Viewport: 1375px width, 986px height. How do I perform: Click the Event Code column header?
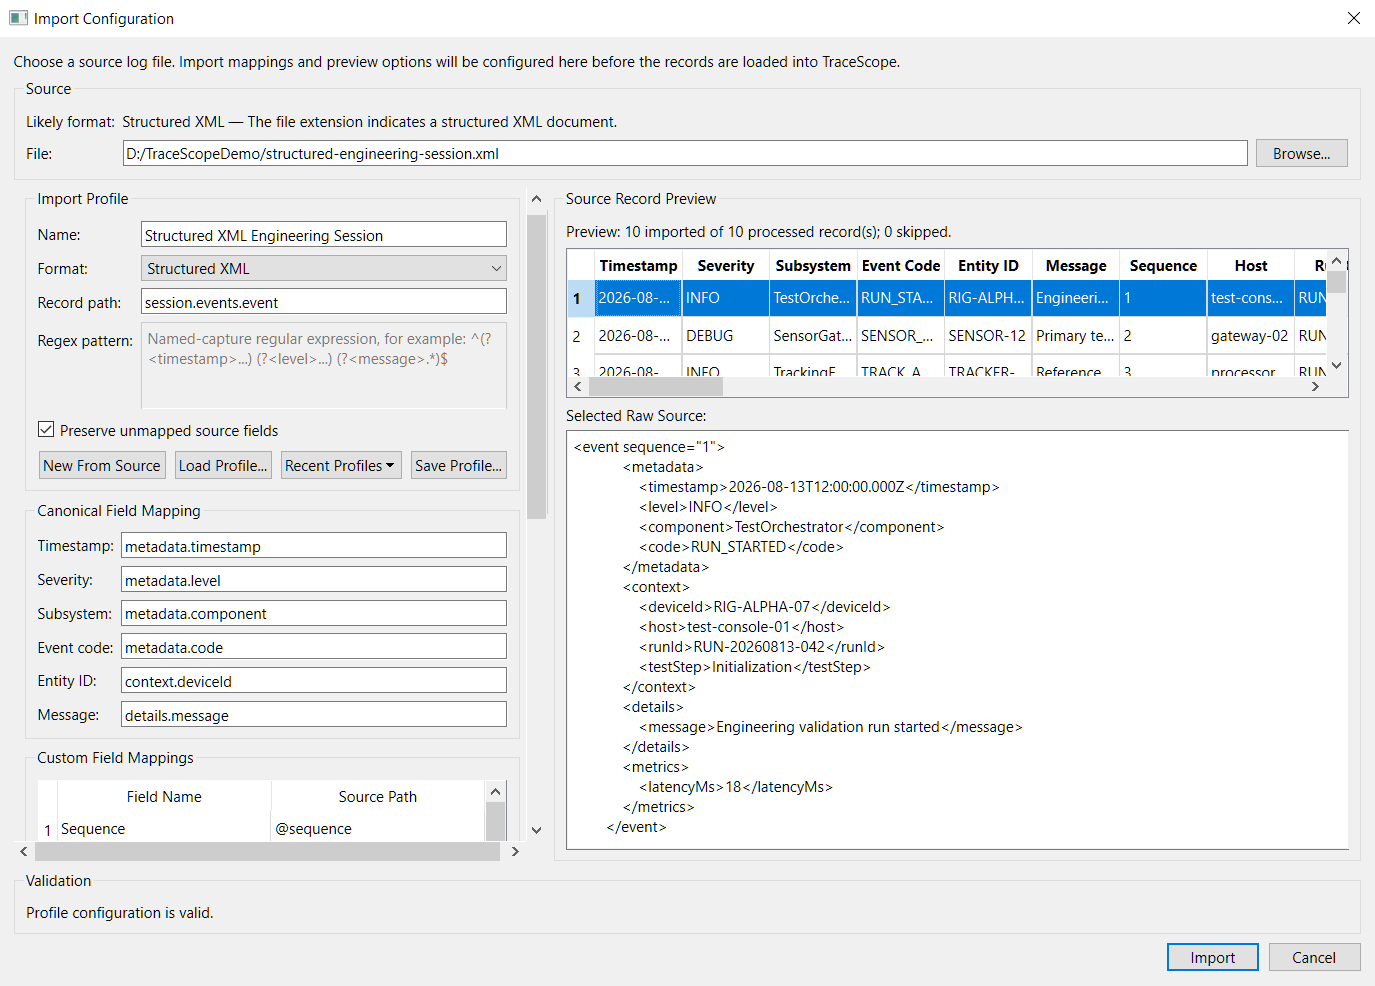coord(901,265)
